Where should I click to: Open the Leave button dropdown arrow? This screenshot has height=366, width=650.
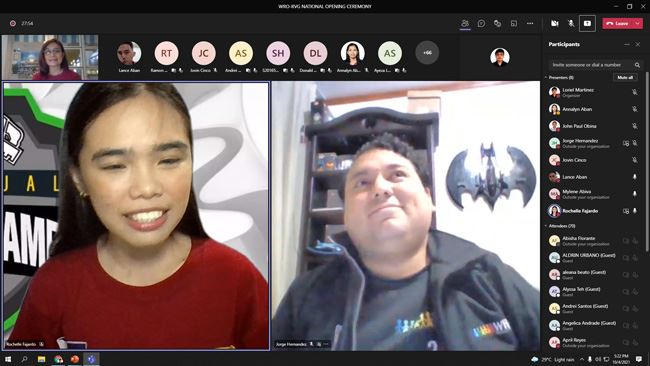(x=638, y=24)
